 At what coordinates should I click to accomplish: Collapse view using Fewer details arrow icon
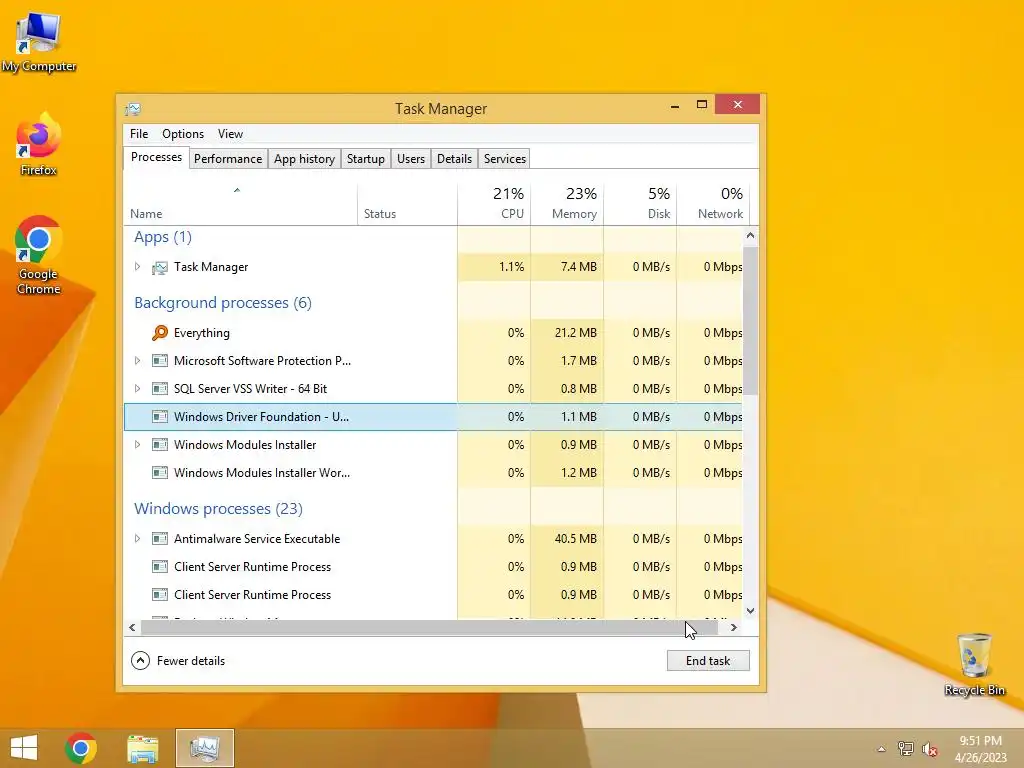[140, 661]
